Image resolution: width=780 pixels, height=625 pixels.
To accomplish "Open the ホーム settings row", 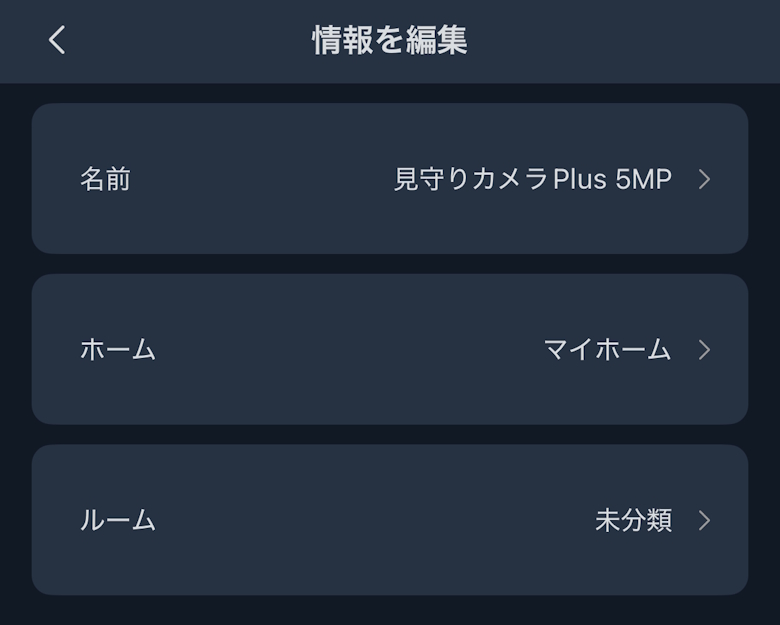I will coord(390,349).
